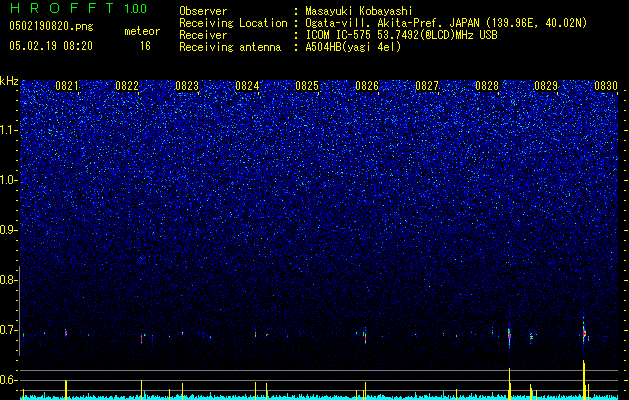Viewport: 629px width, 400px height.
Task: Click the 0.7 frequency axis label
Action: [8, 330]
